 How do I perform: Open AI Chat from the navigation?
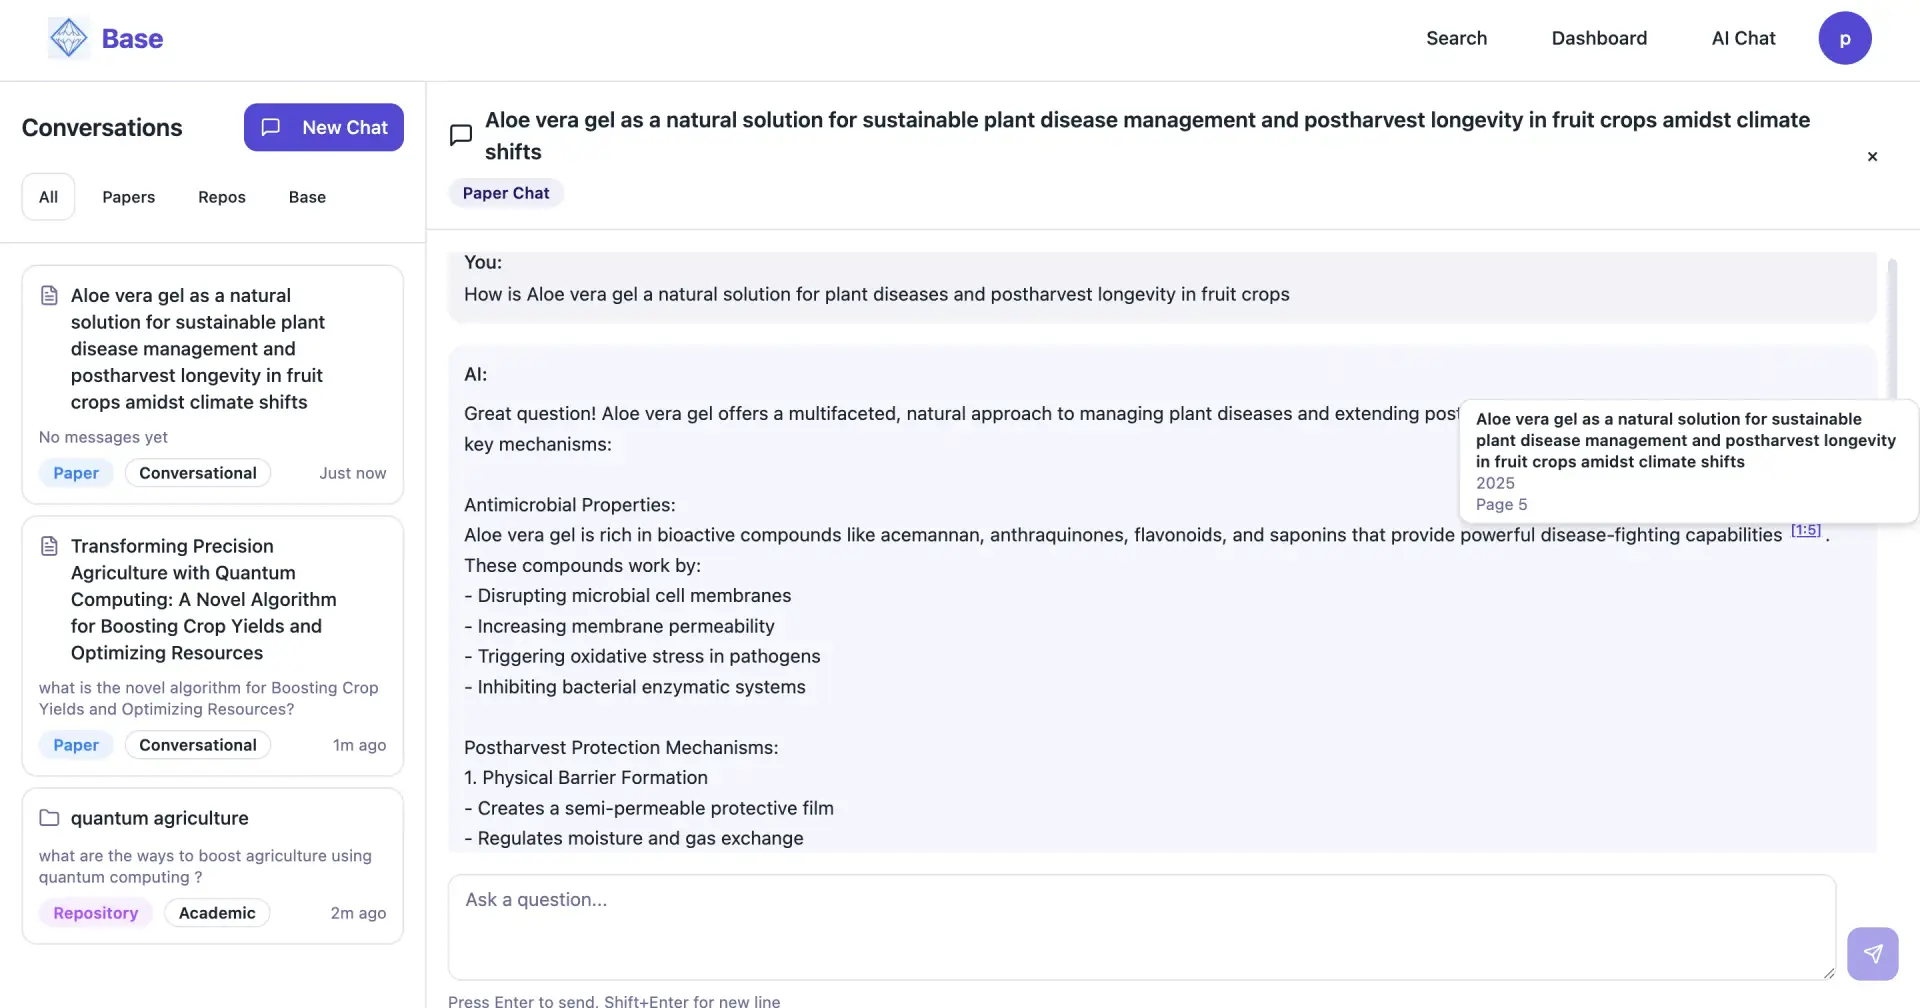pyautogui.click(x=1742, y=37)
